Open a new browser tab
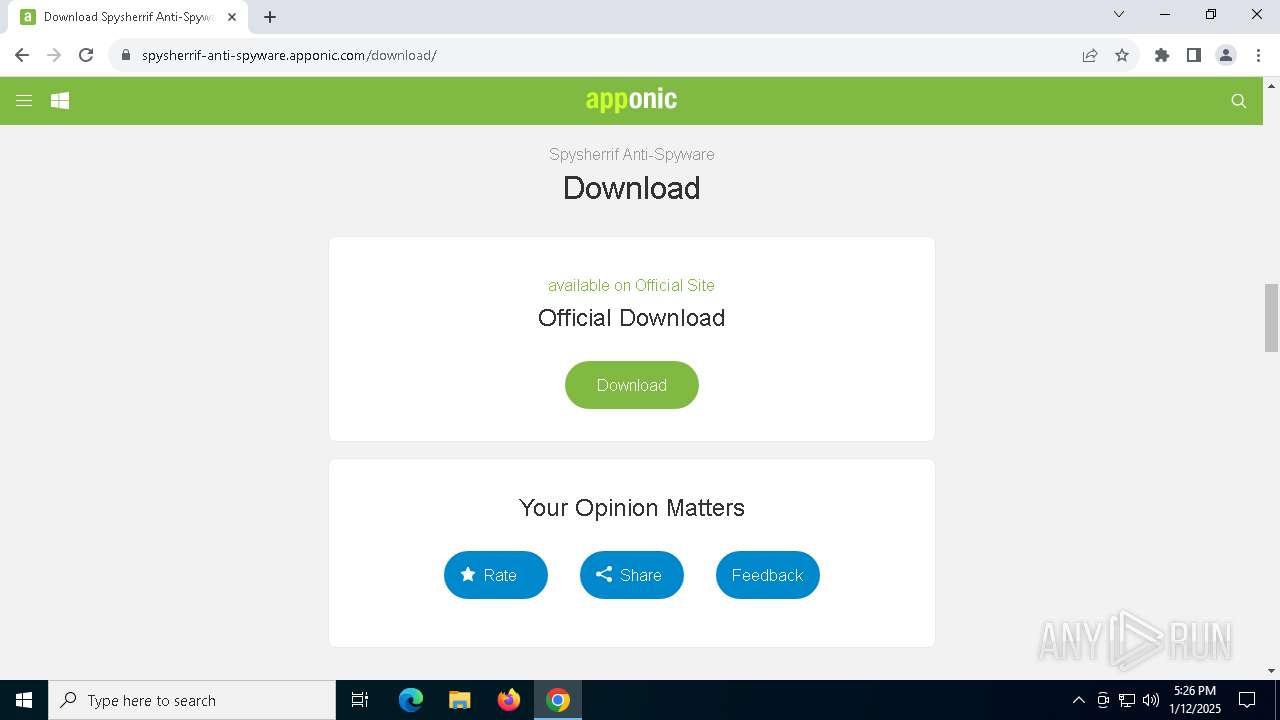1280x720 pixels. click(x=270, y=17)
